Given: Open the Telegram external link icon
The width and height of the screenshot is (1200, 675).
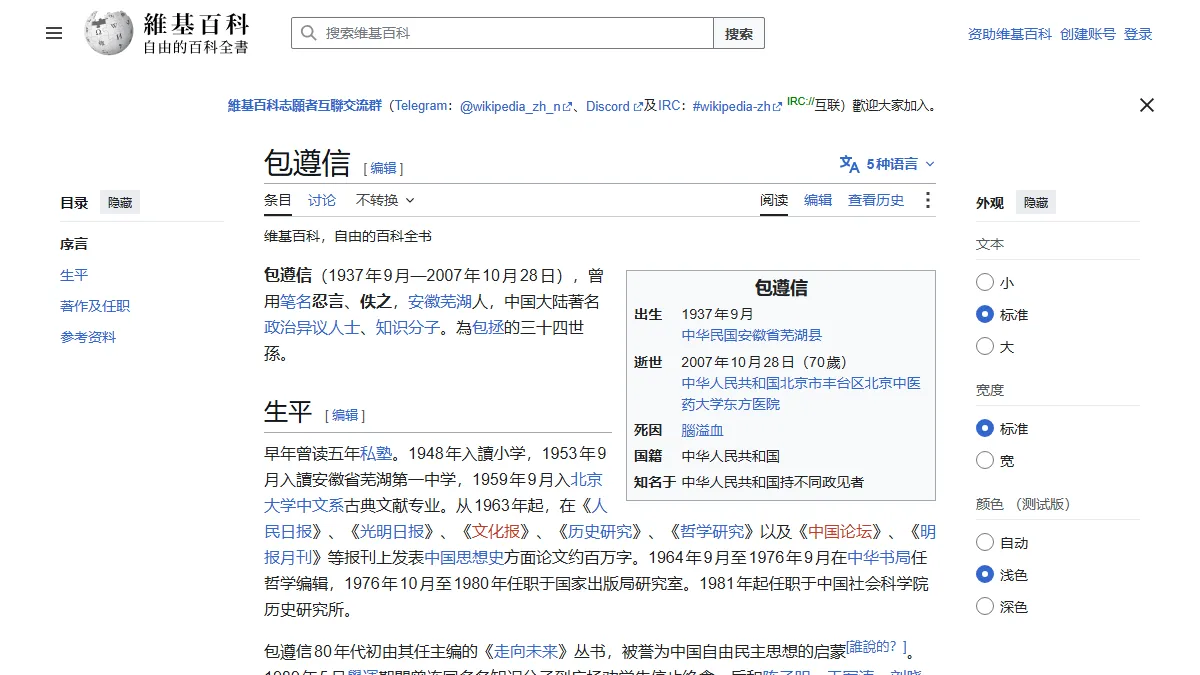Looking at the screenshot, I should pos(568,107).
